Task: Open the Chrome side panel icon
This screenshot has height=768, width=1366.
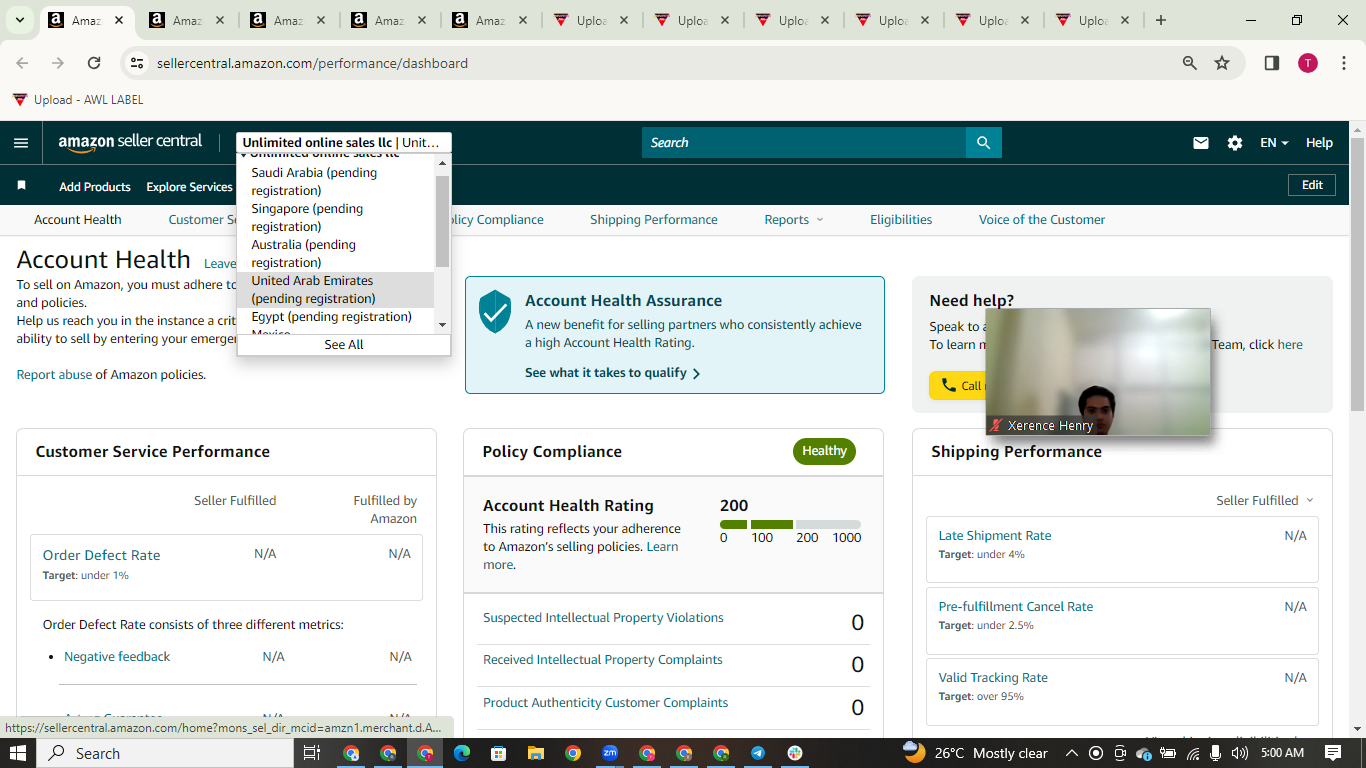Action: pos(1272,63)
